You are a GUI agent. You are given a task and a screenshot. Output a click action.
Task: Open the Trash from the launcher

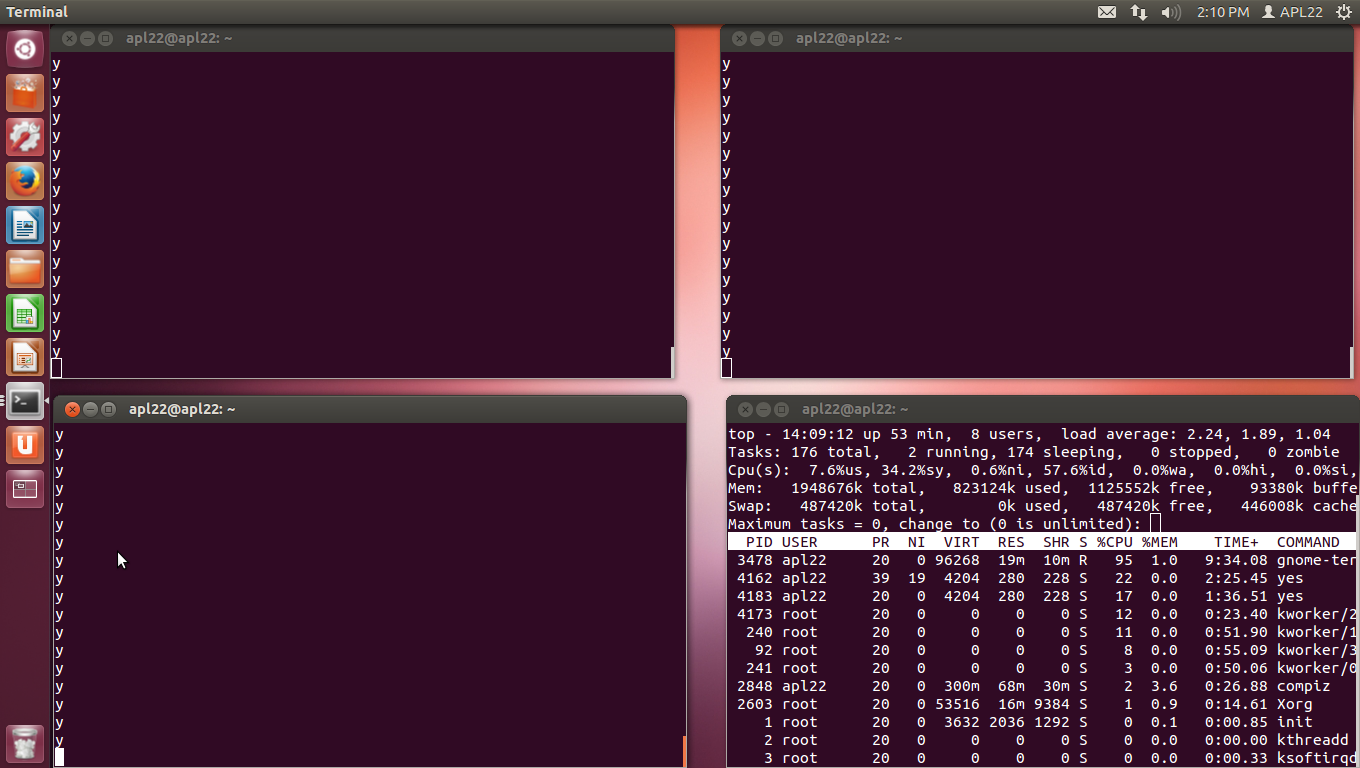(x=25, y=743)
